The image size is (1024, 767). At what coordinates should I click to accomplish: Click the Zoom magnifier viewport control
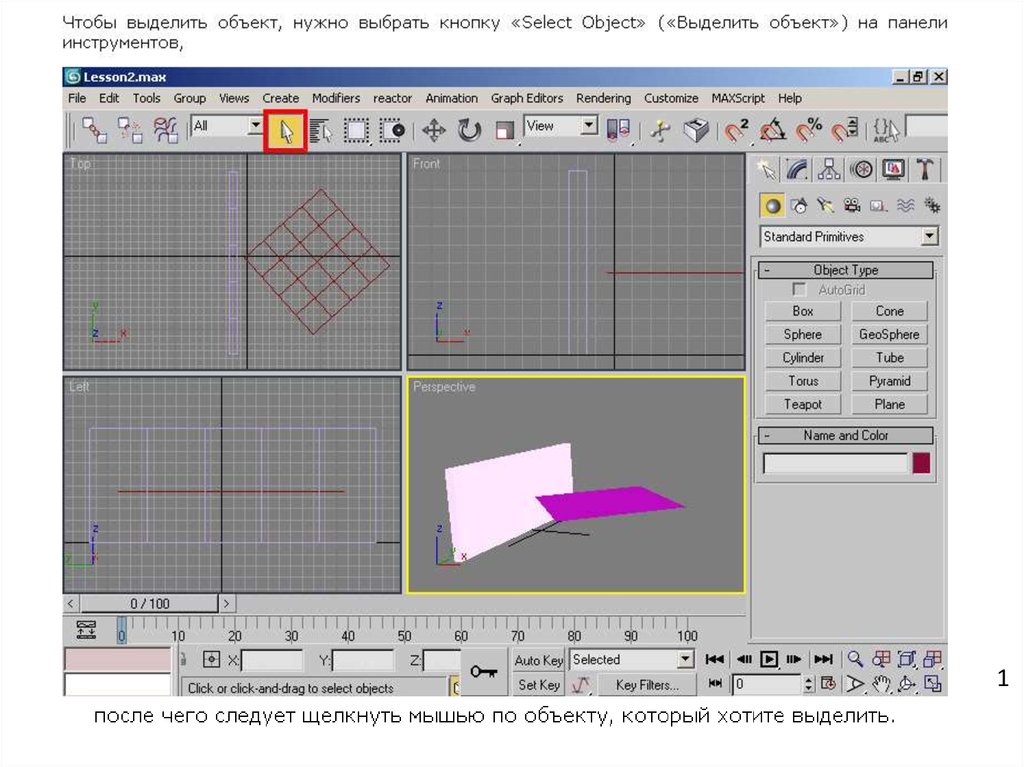(x=855, y=659)
